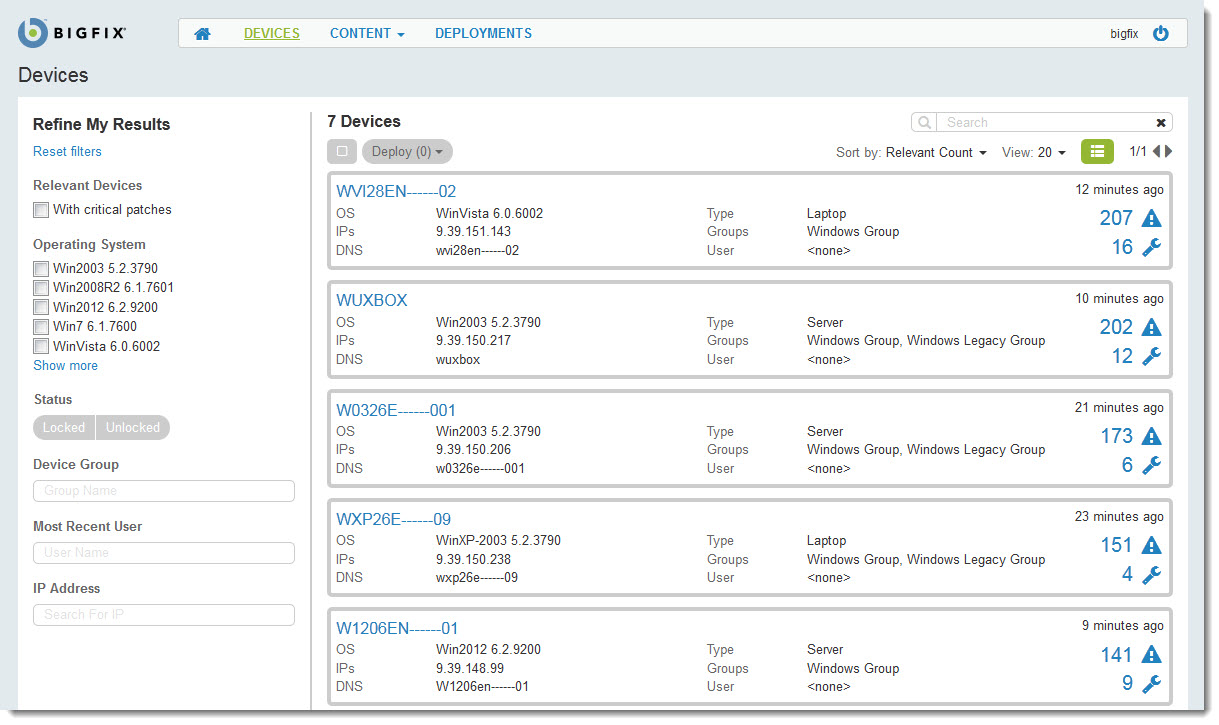This screenshot has width=1219, height=725.
Task: Click wrench icon for WUXBOX device
Action: pos(1151,356)
